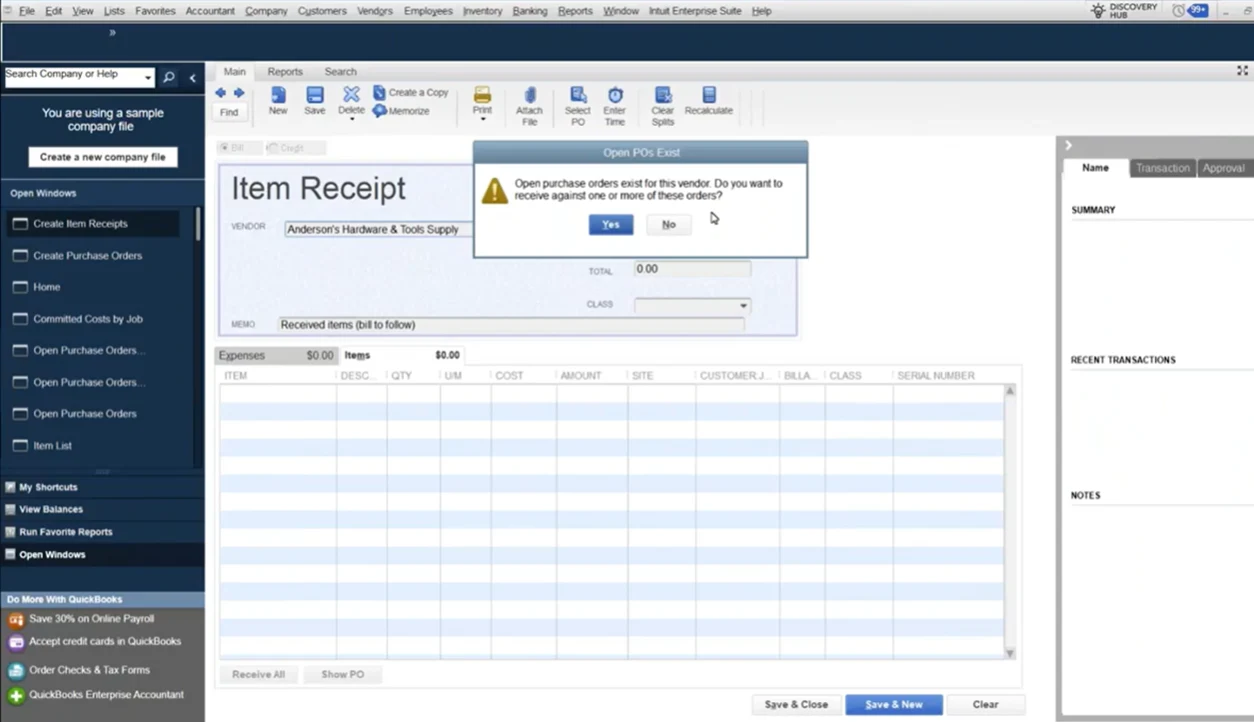Click the Attach File paperclip icon
This screenshot has height=722, width=1254.
pos(529,96)
